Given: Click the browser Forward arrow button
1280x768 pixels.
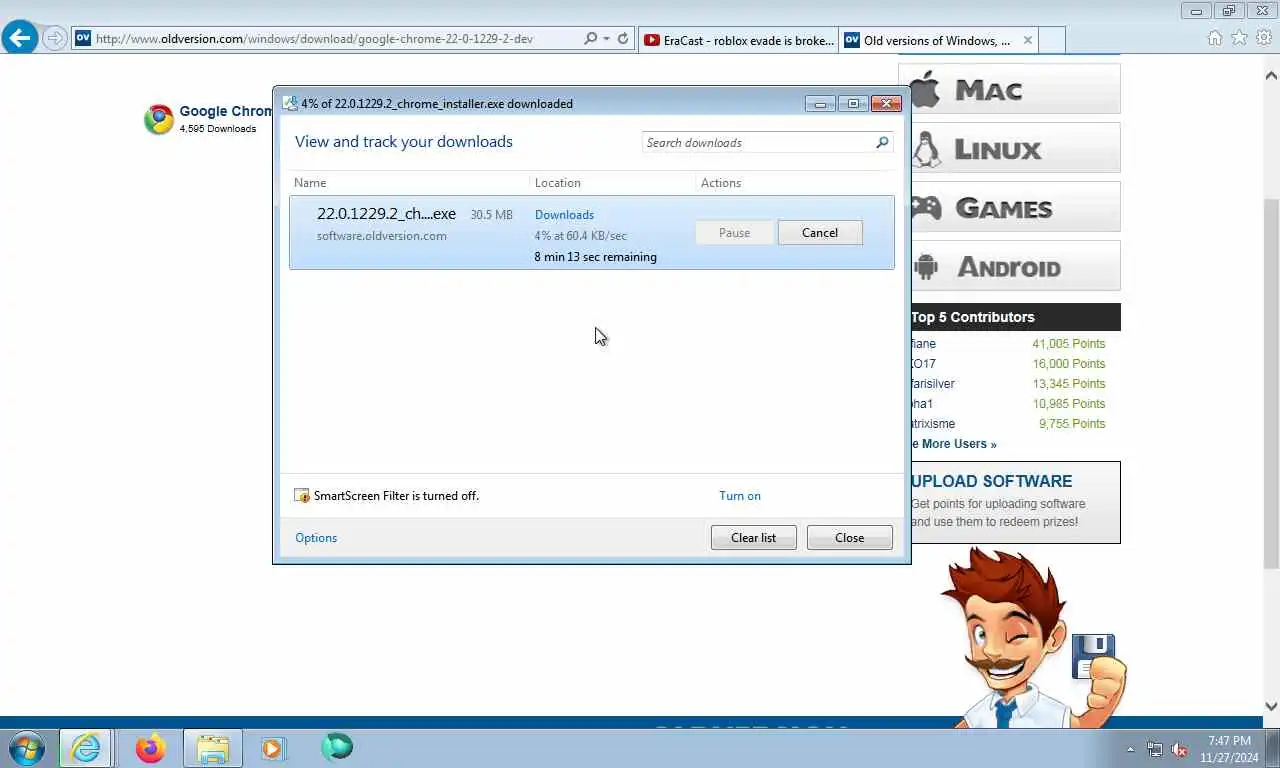Looking at the screenshot, I should pos(55,39).
